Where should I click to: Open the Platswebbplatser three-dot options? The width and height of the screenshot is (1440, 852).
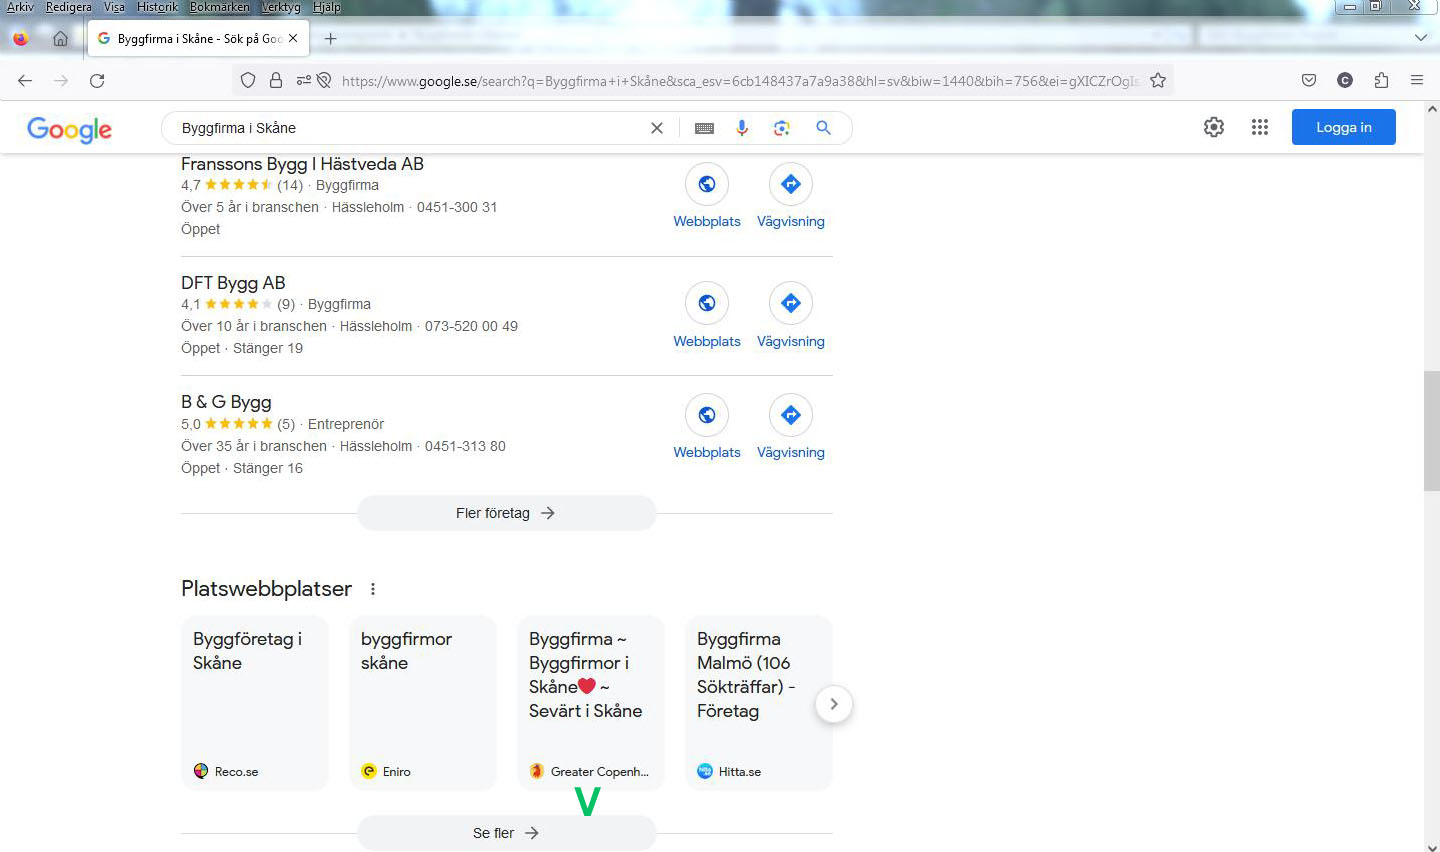pyautogui.click(x=373, y=589)
